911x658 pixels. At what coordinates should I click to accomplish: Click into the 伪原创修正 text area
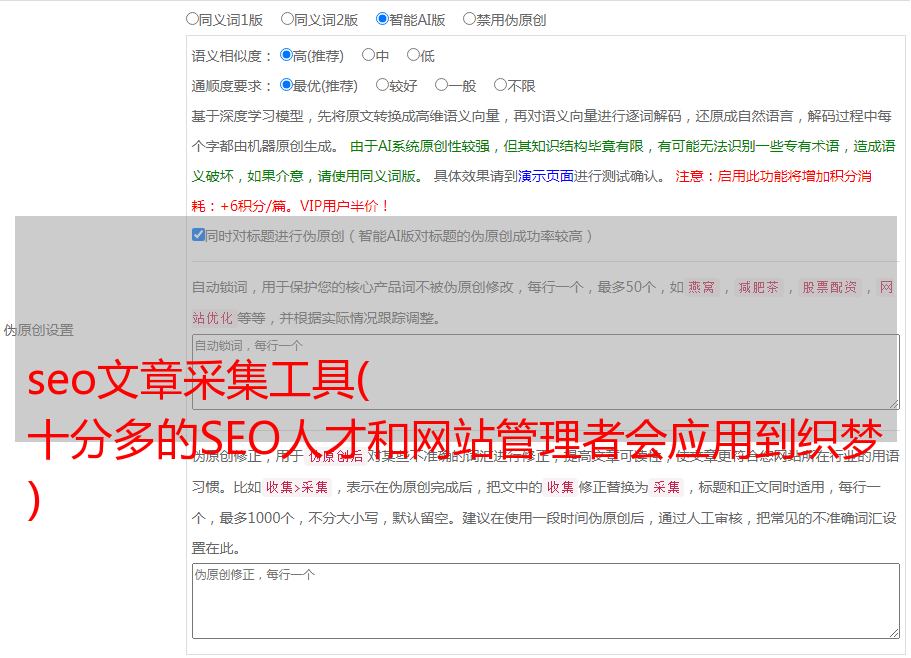click(x=546, y=601)
